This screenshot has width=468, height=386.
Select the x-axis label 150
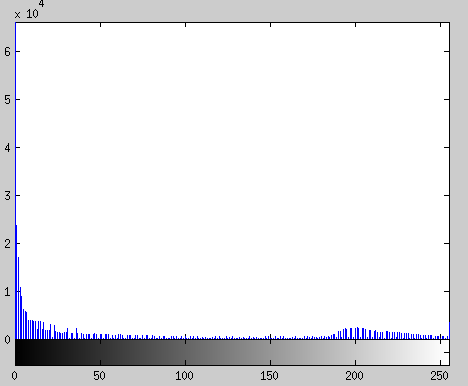point(269,376)
